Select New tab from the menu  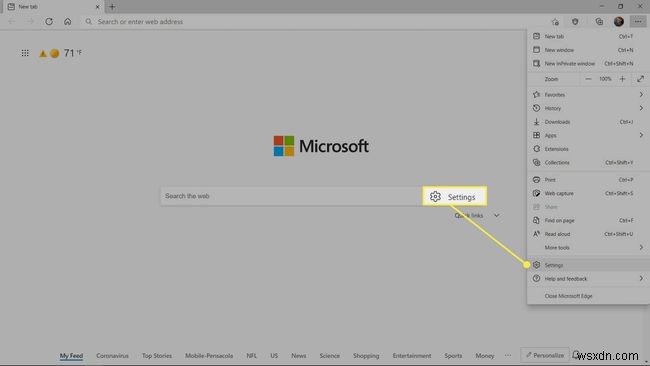tap(588, 36)
